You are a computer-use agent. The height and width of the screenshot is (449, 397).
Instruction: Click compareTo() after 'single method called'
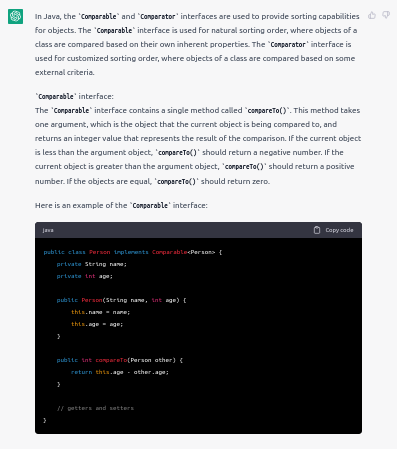point(267,110)
